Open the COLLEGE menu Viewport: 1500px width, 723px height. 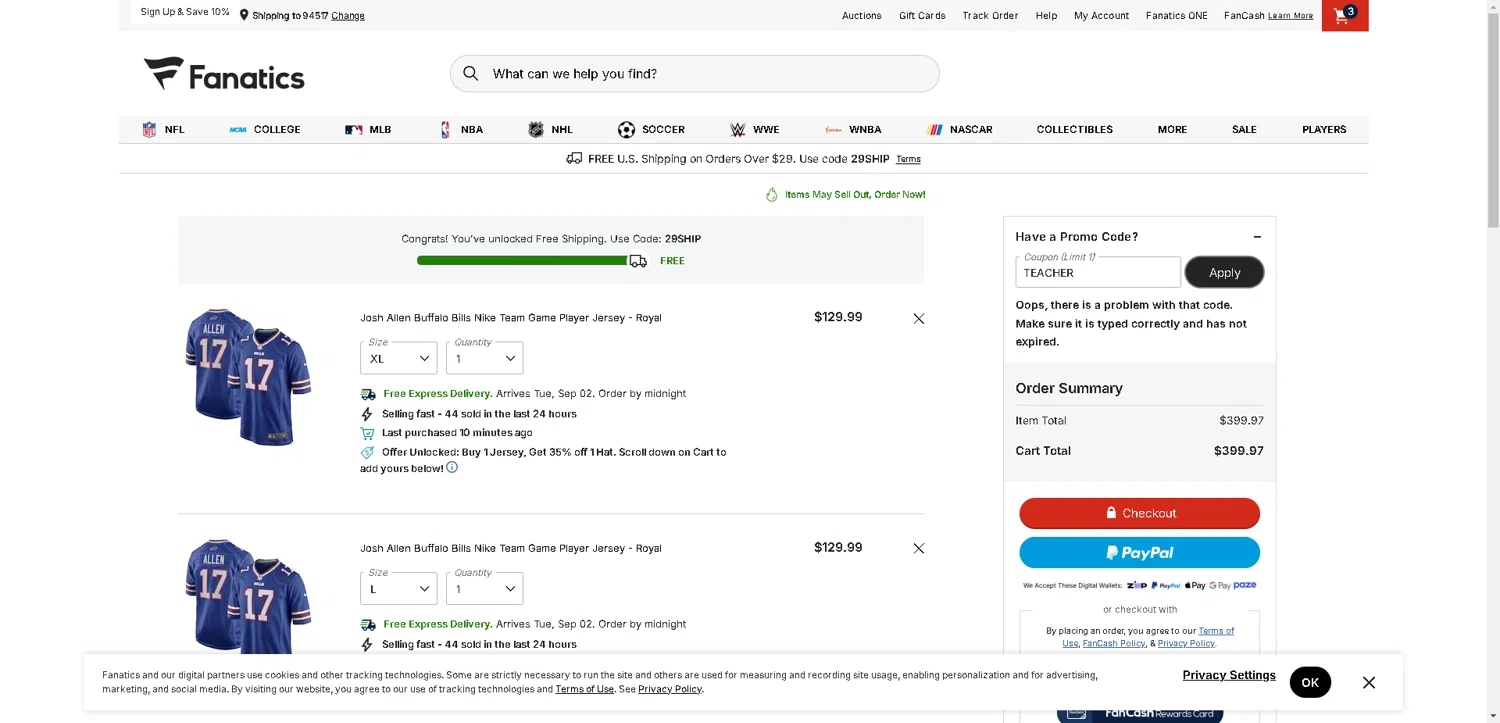(277, 129)
